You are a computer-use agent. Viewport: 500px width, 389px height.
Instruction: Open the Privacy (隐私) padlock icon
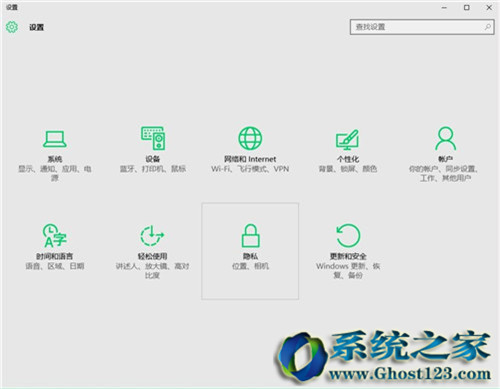tap(250, 235)
